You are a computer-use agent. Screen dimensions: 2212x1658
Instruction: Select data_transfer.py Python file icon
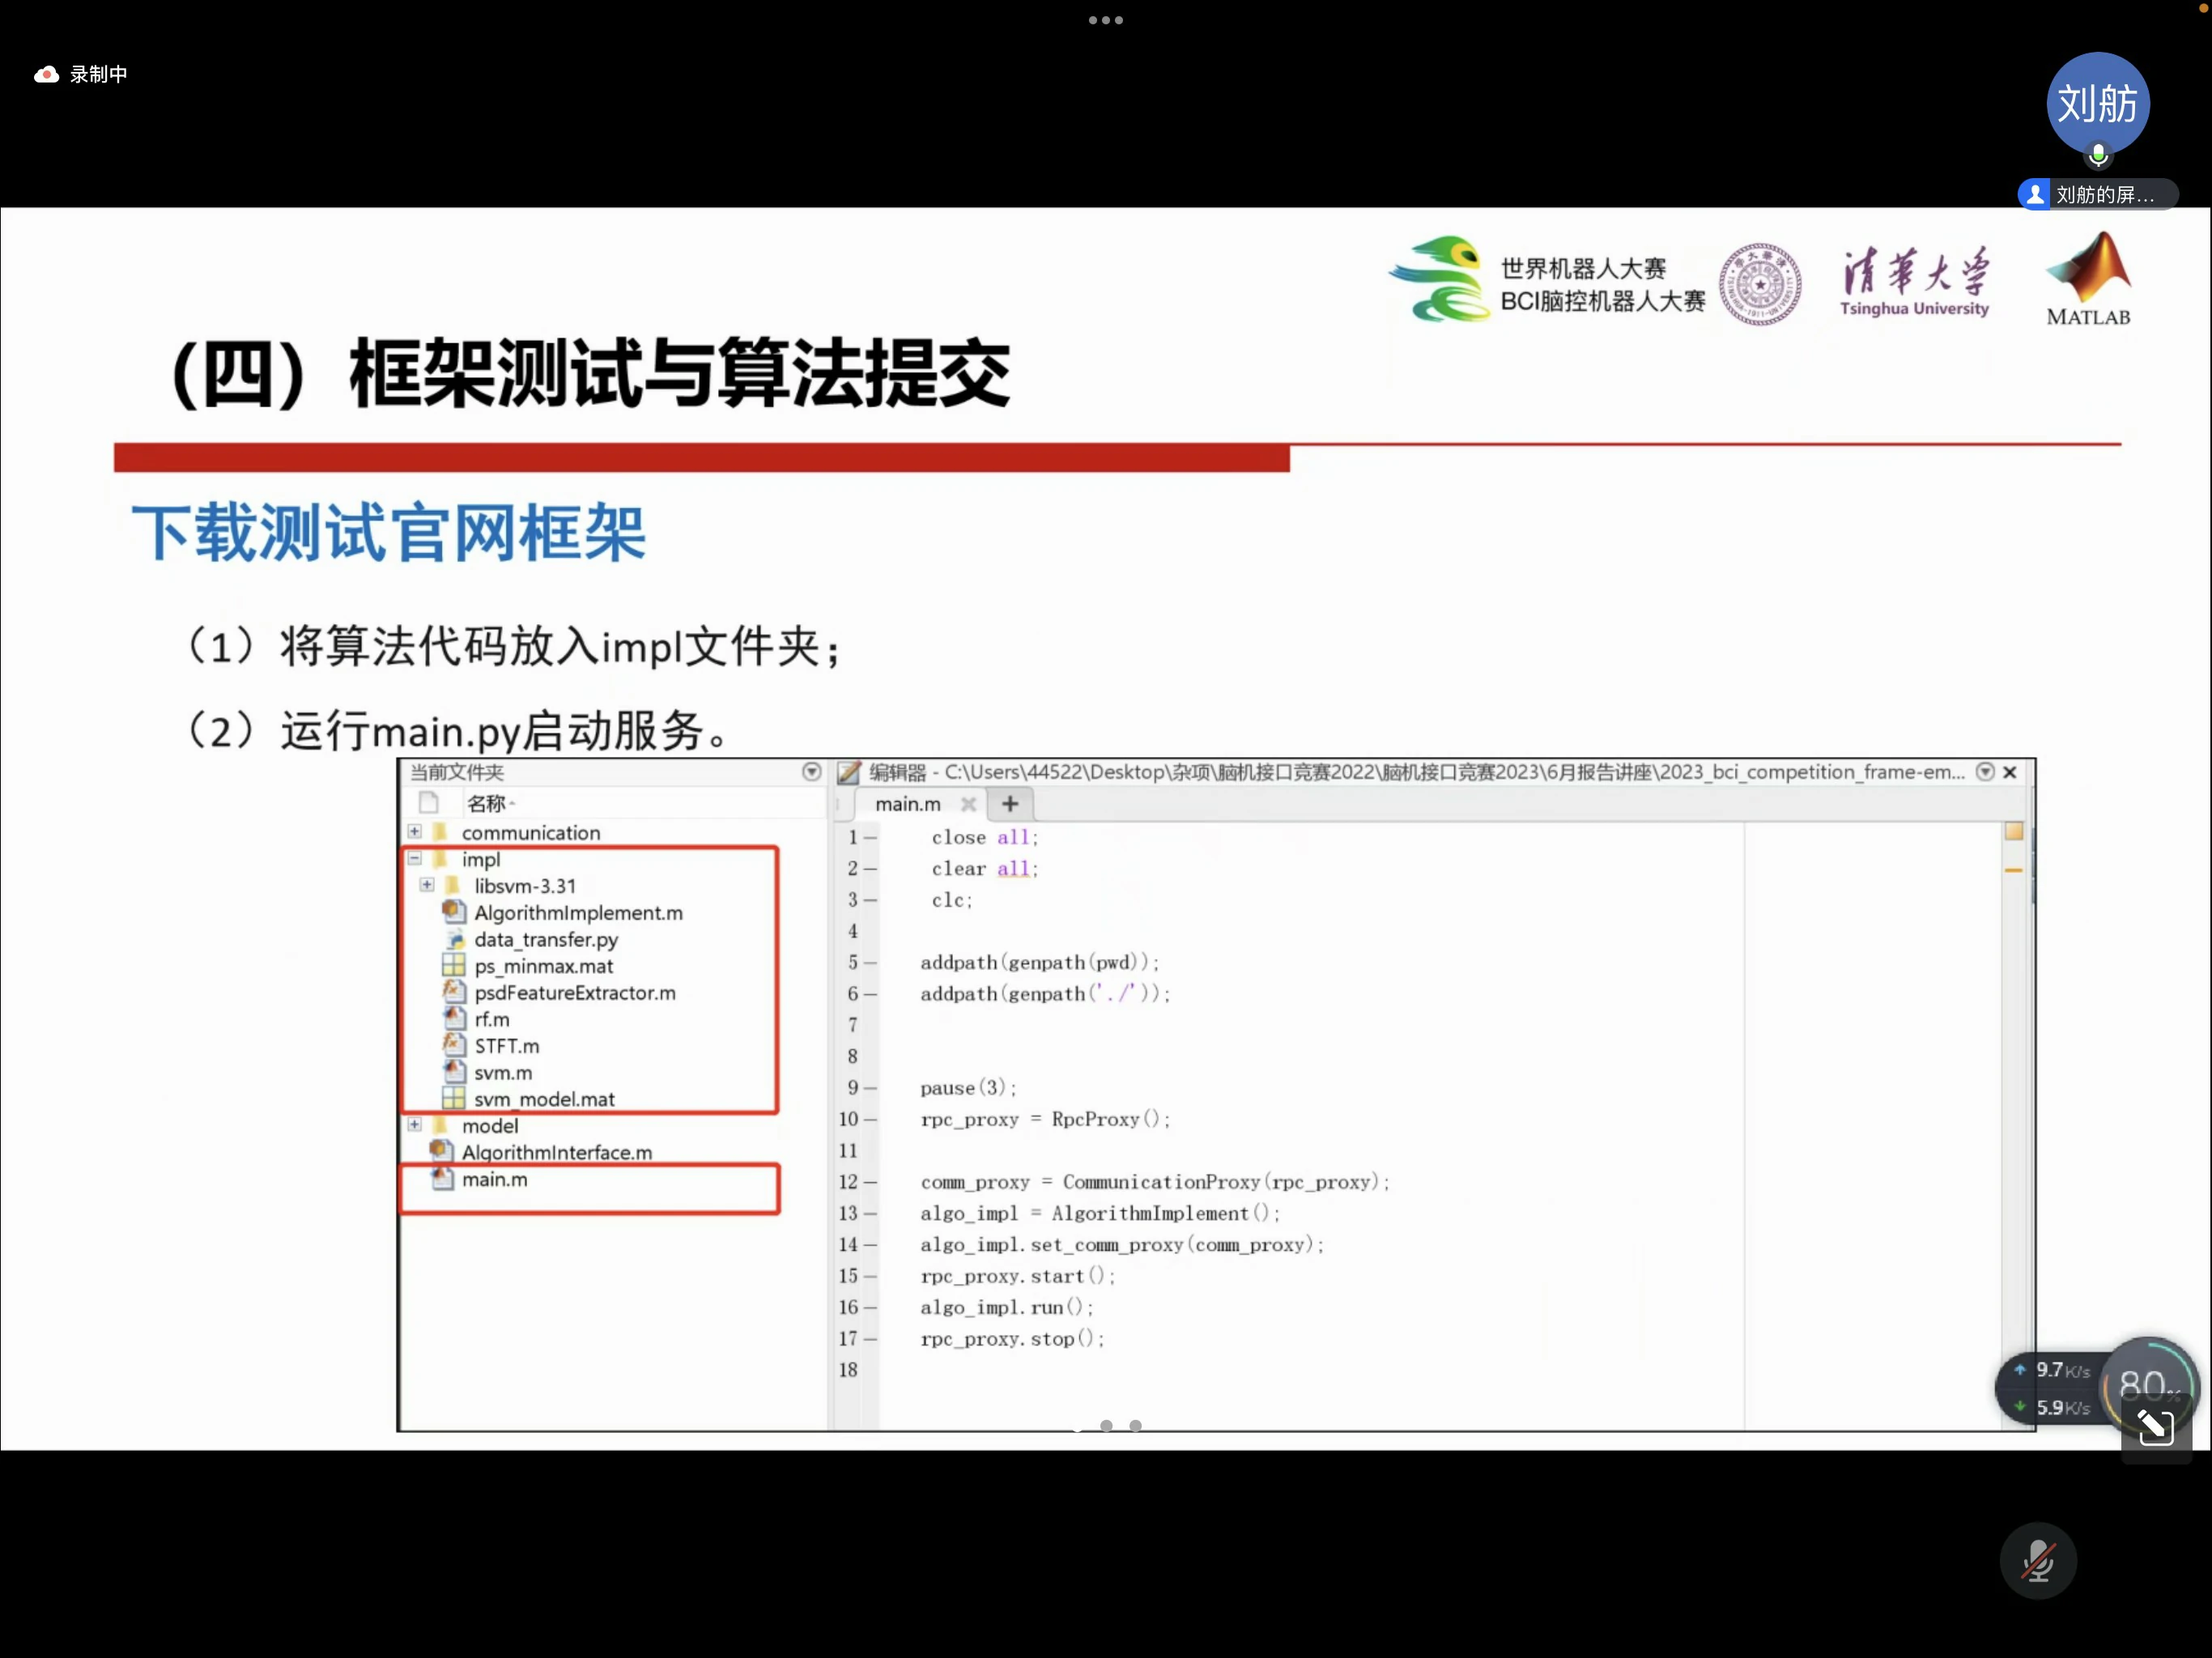coord(454,939)
